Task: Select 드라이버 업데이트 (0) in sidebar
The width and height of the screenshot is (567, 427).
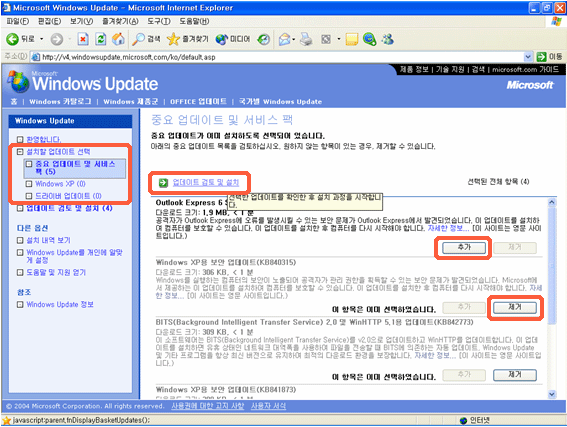Action: coord(68,196)
